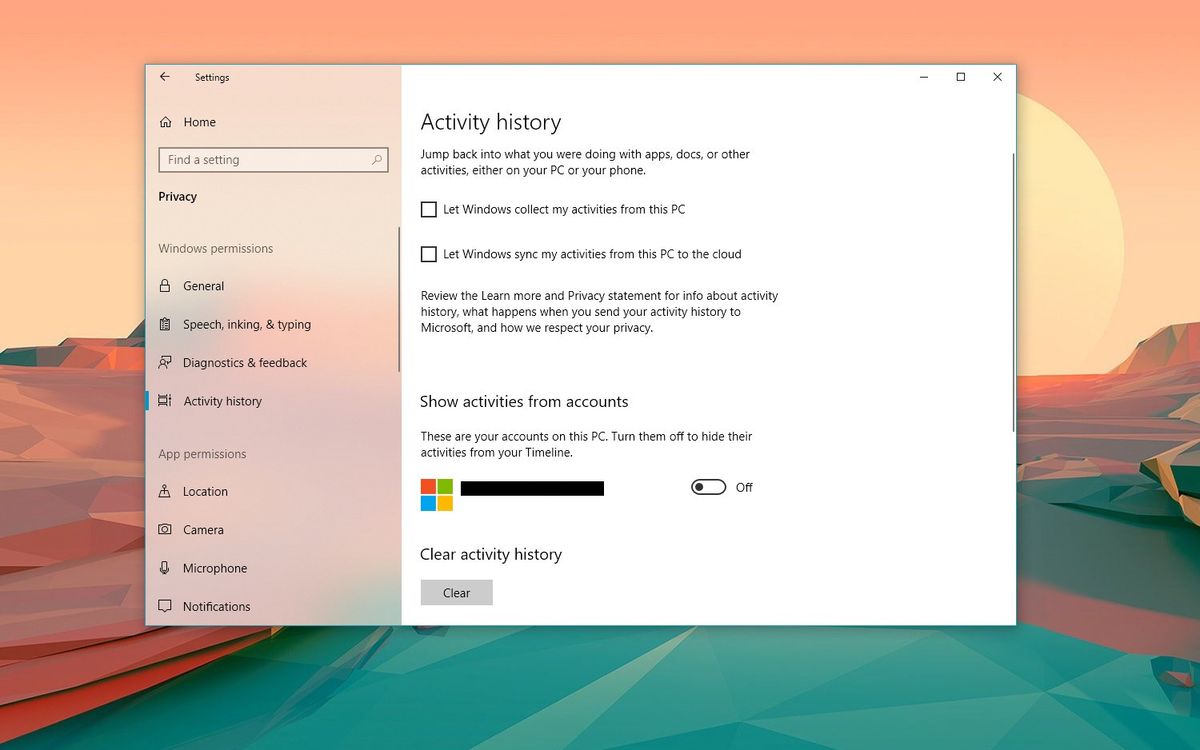
Task: Select the Home icon in sidebar
Action: pos(166,121)
